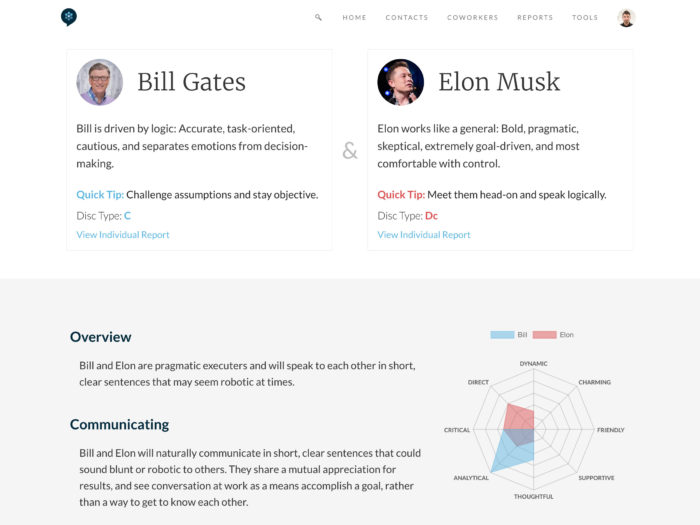This screenshot has width=700, height=525.
Task: Click Bill Gates profile photo
Action: coord(99,82)
